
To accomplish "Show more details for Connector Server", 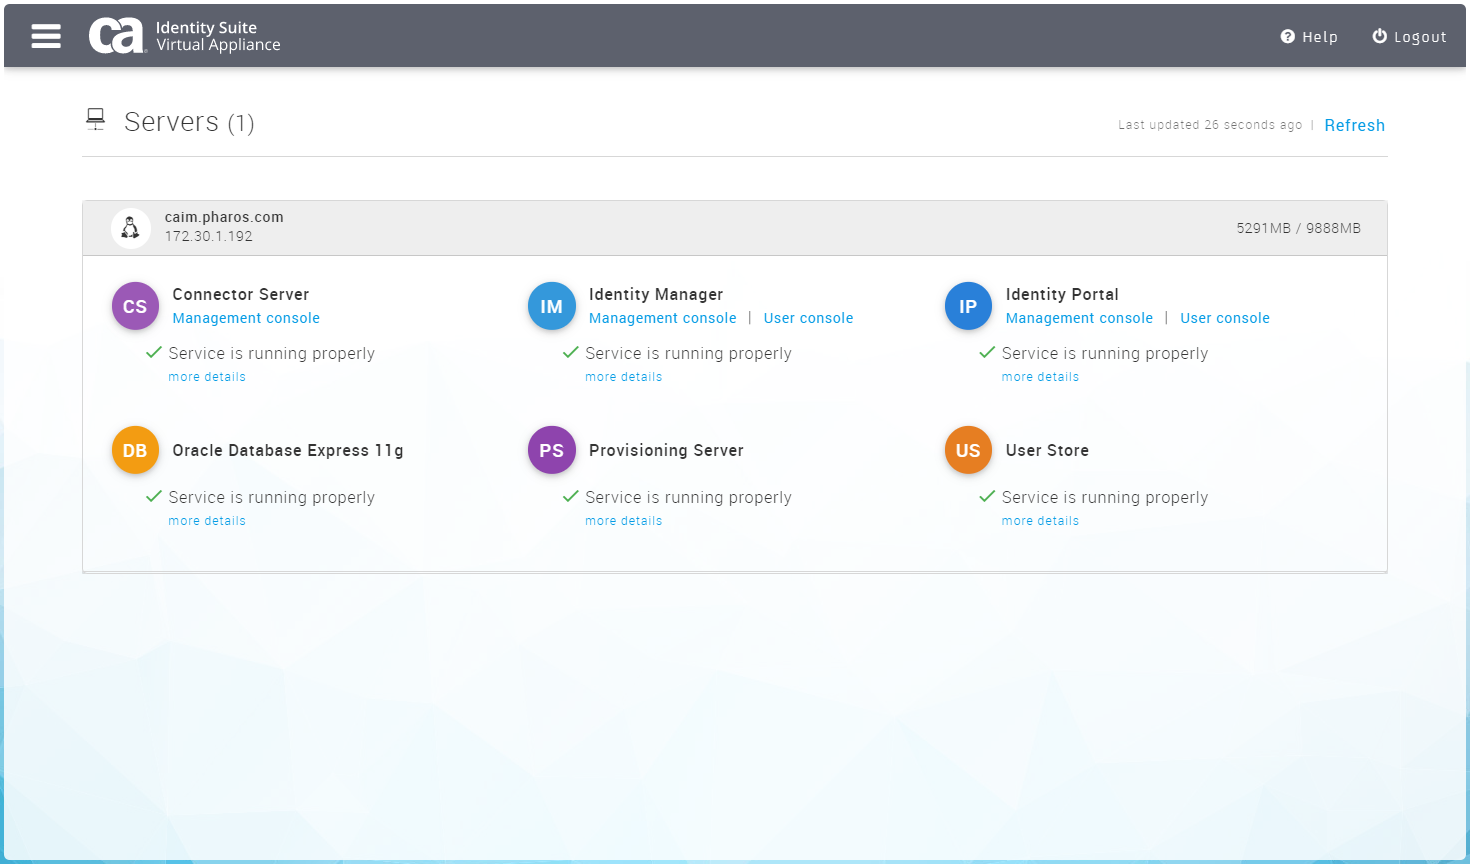I will pos(207,377).
